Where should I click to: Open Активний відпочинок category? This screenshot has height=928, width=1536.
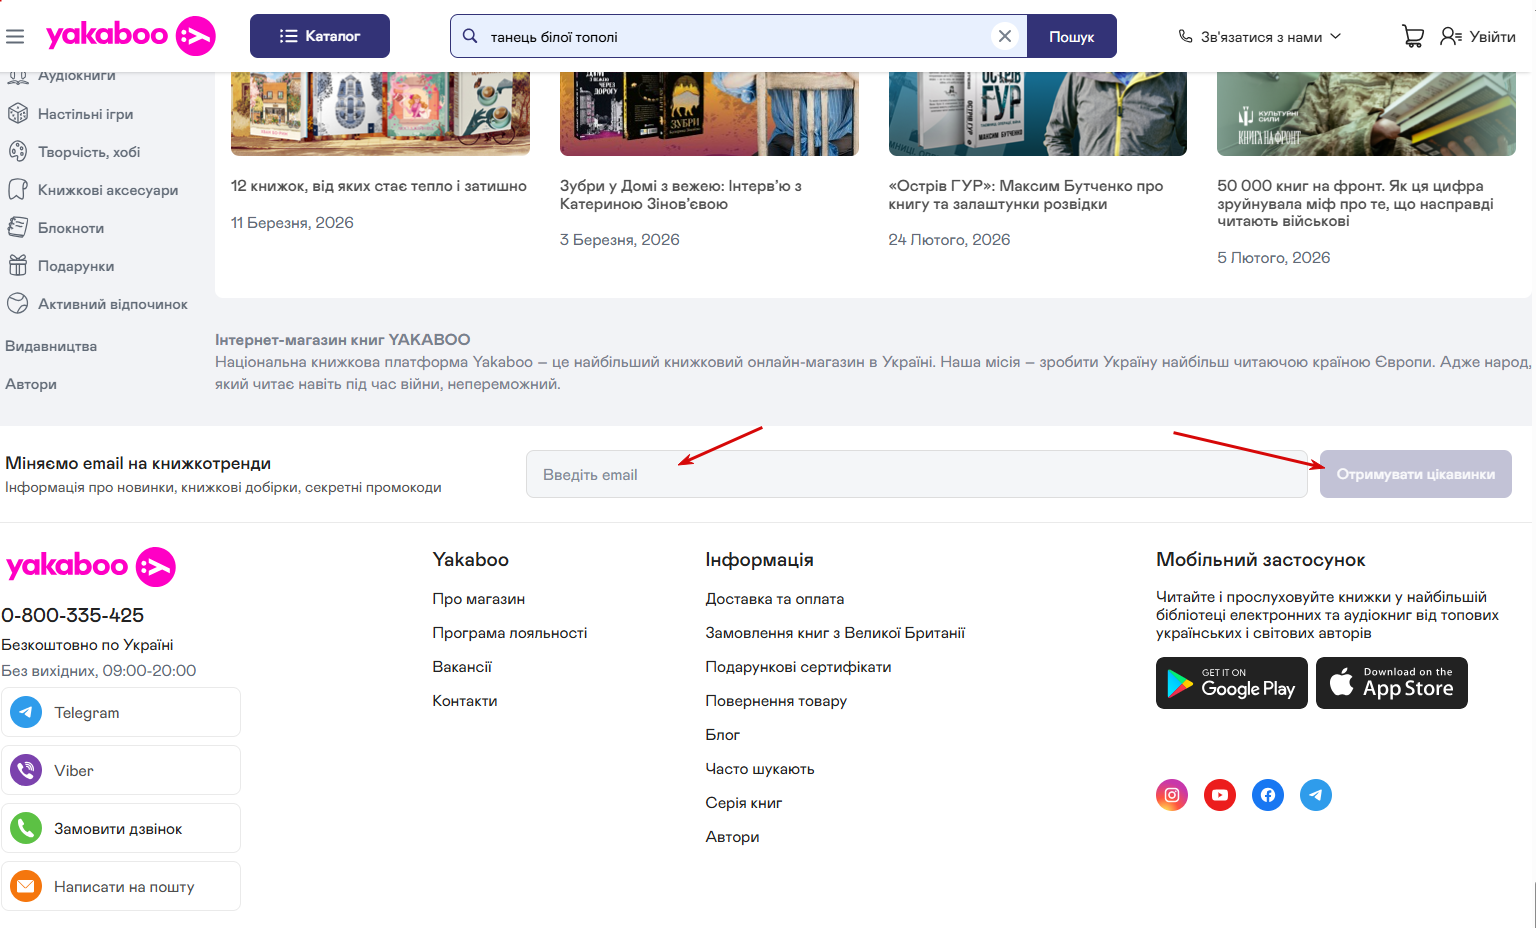click(x=97, y=304)
